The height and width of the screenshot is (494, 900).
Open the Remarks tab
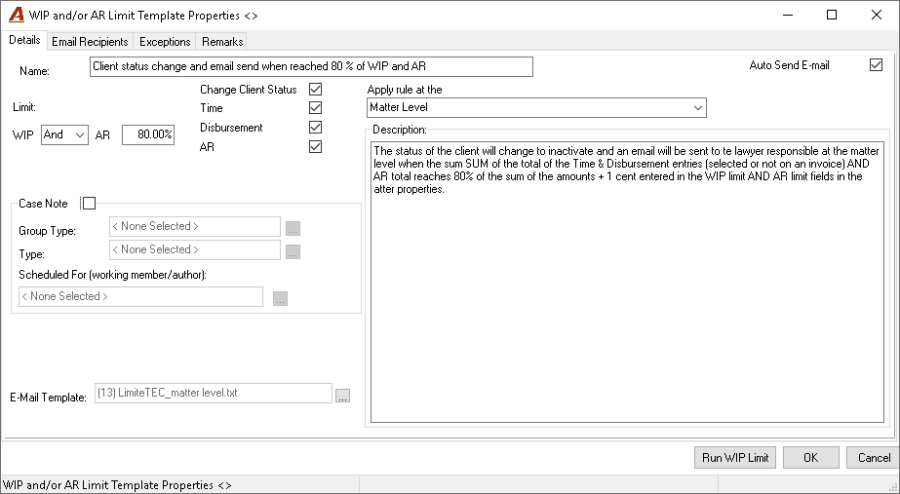[x=223, y=42]
